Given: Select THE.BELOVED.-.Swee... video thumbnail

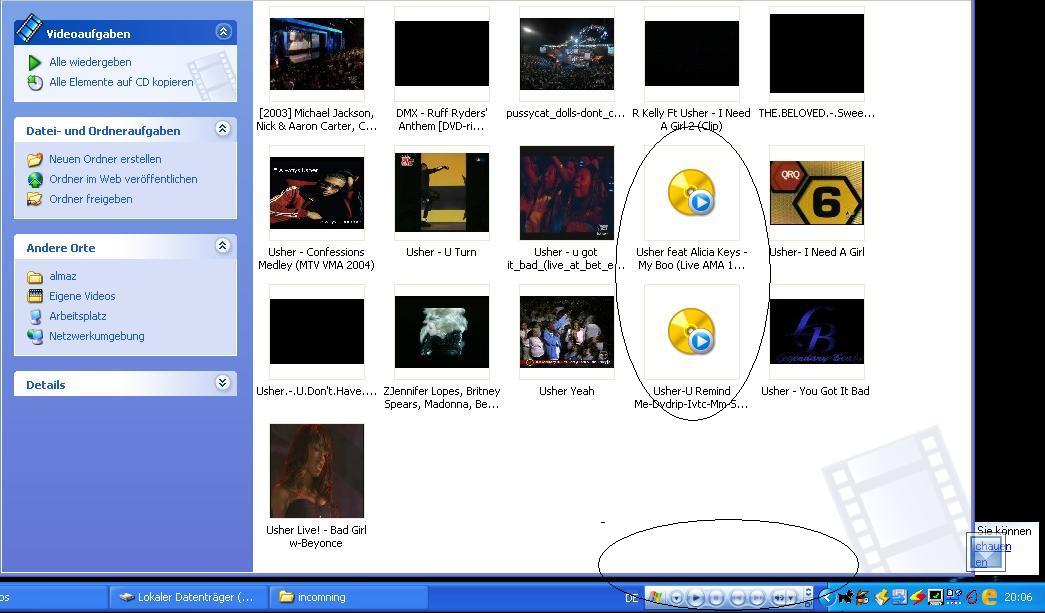Looking at the screenshot, I should click(x=816, y=54).
